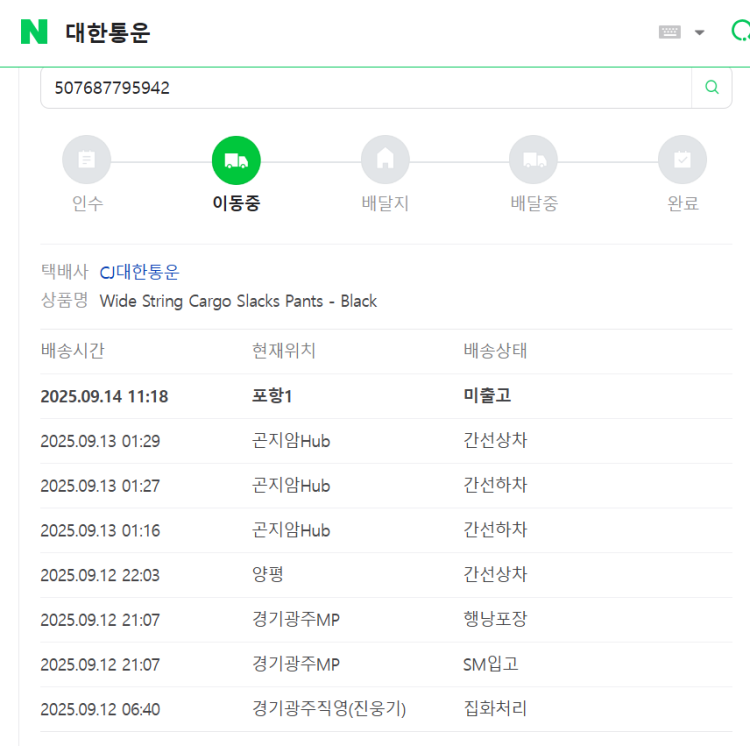Image resolution: width=750 pixels, height=746 pixels.
Task: Click the 택배사 label
Action: pyautogui.click(x=65, y=272)
